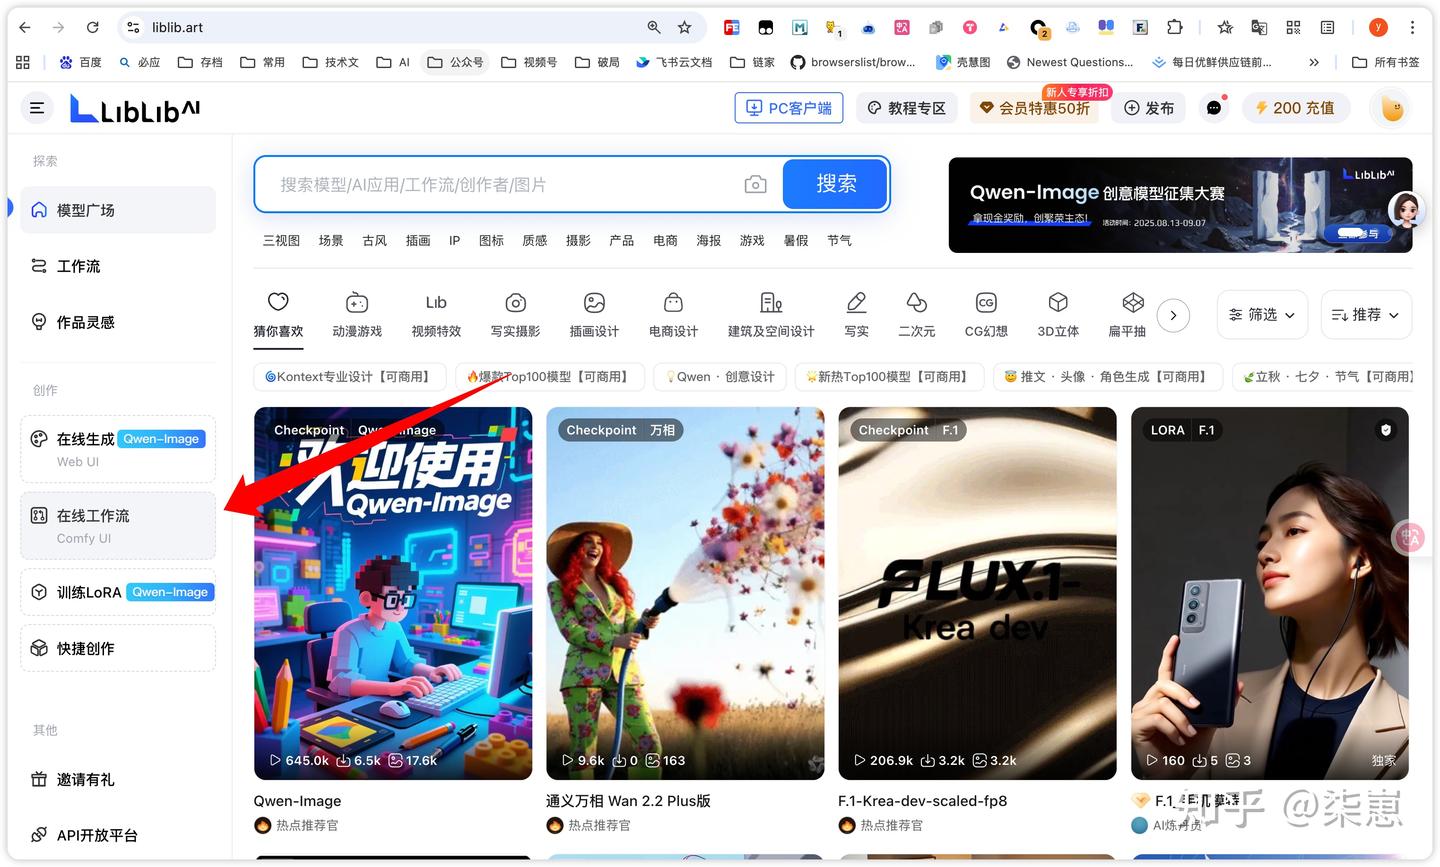Open the 筛选 filter dropdown
This screenshot has width=1440, height=867.
click(1261, 314)
